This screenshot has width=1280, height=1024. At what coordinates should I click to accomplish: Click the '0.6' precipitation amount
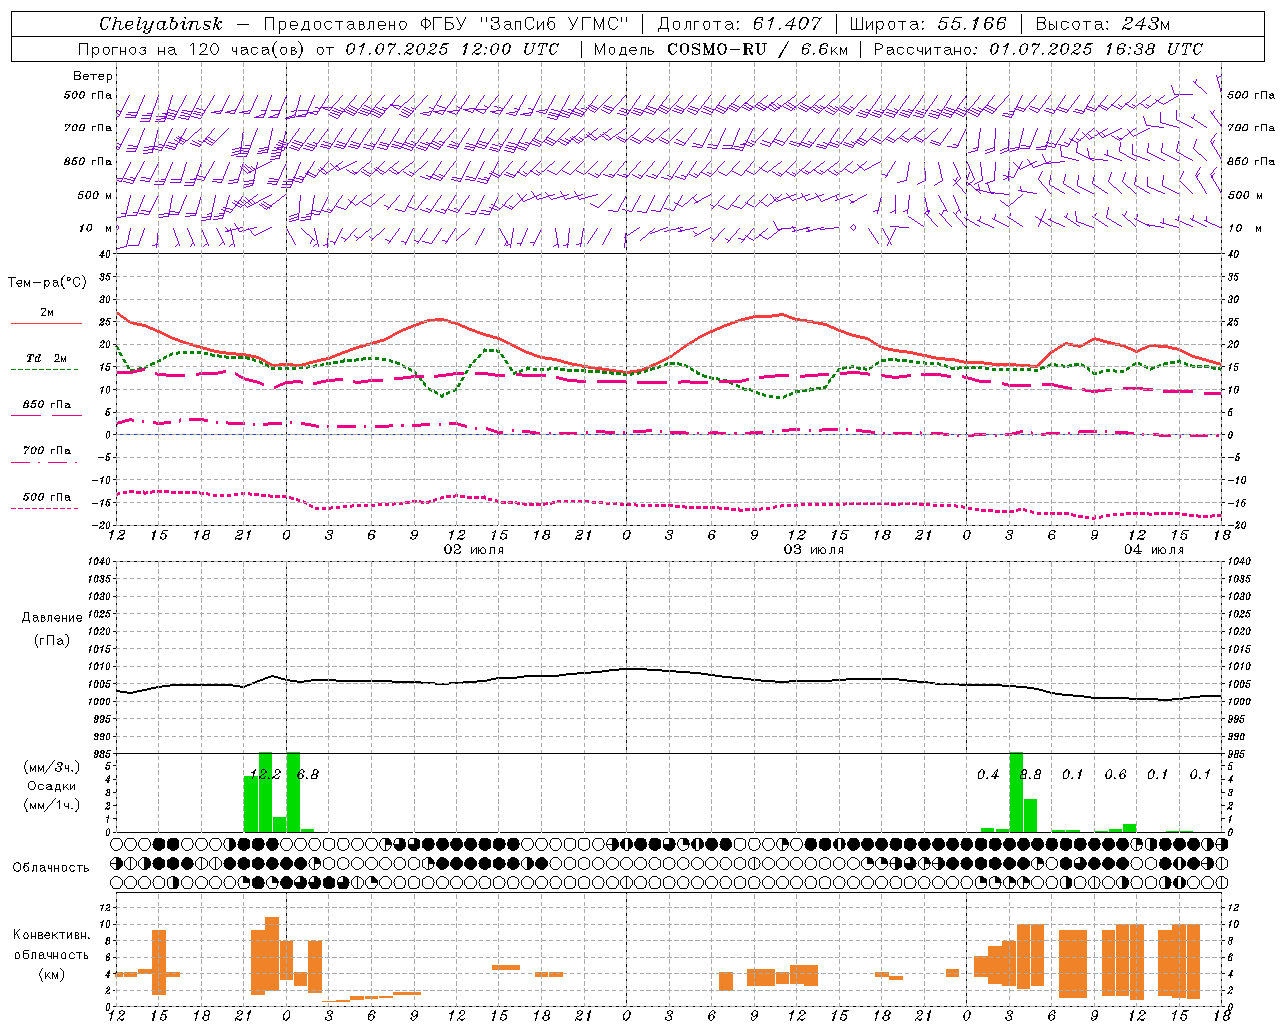(x=1115, y=774)
